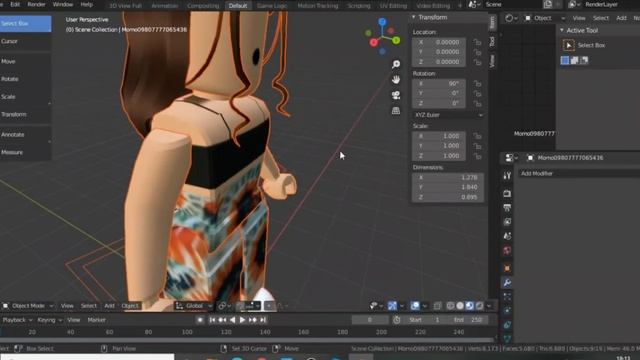This screenshot has width=640, height=360.
Task: Open the Object Constraints properties tab
Action: (507, 325)
